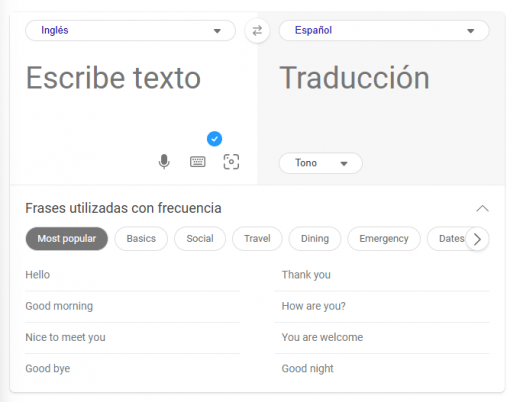
Task: Select the Most popular category
Action: 67,239
